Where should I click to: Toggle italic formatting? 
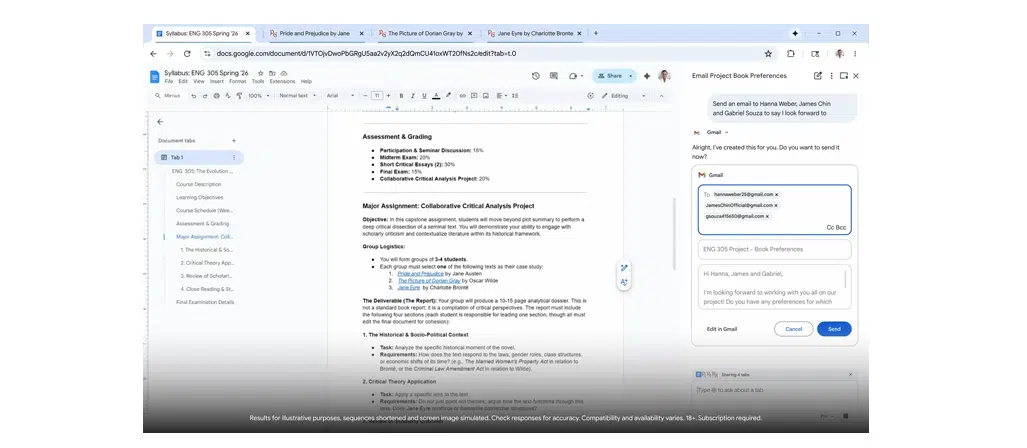[413, 96]
